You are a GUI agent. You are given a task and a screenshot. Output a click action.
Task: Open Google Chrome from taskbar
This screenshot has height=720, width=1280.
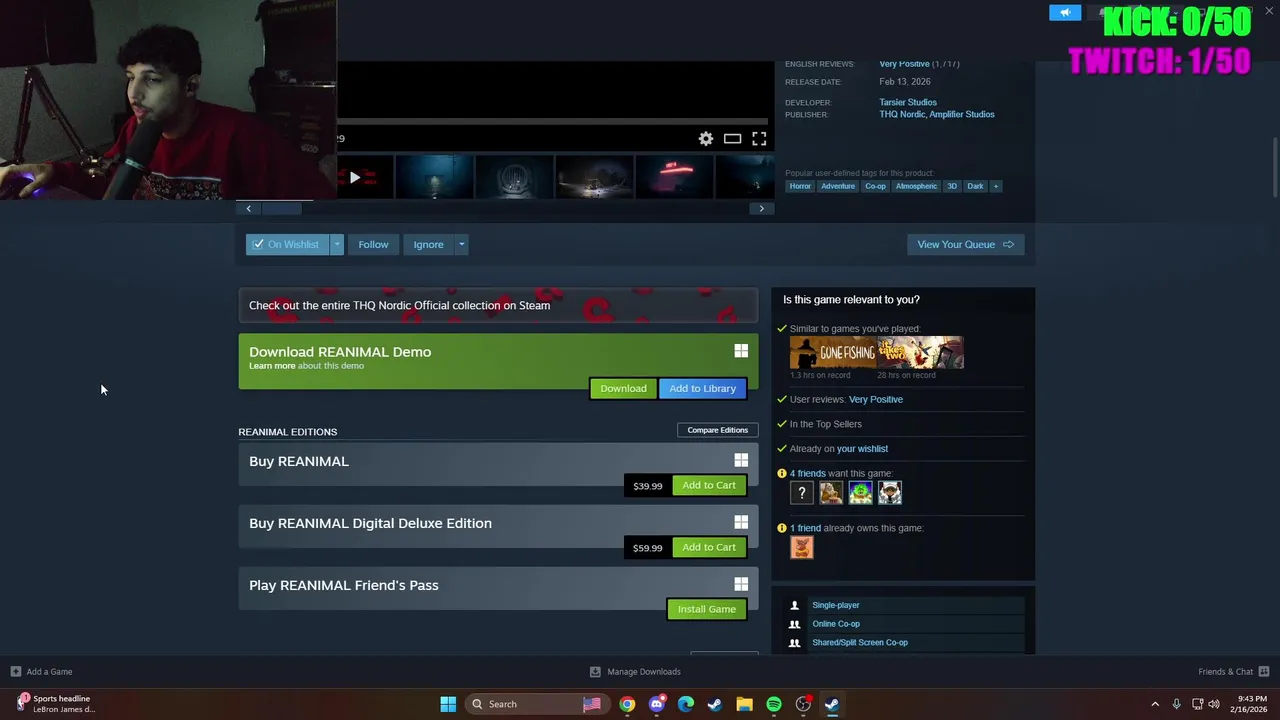627,704
